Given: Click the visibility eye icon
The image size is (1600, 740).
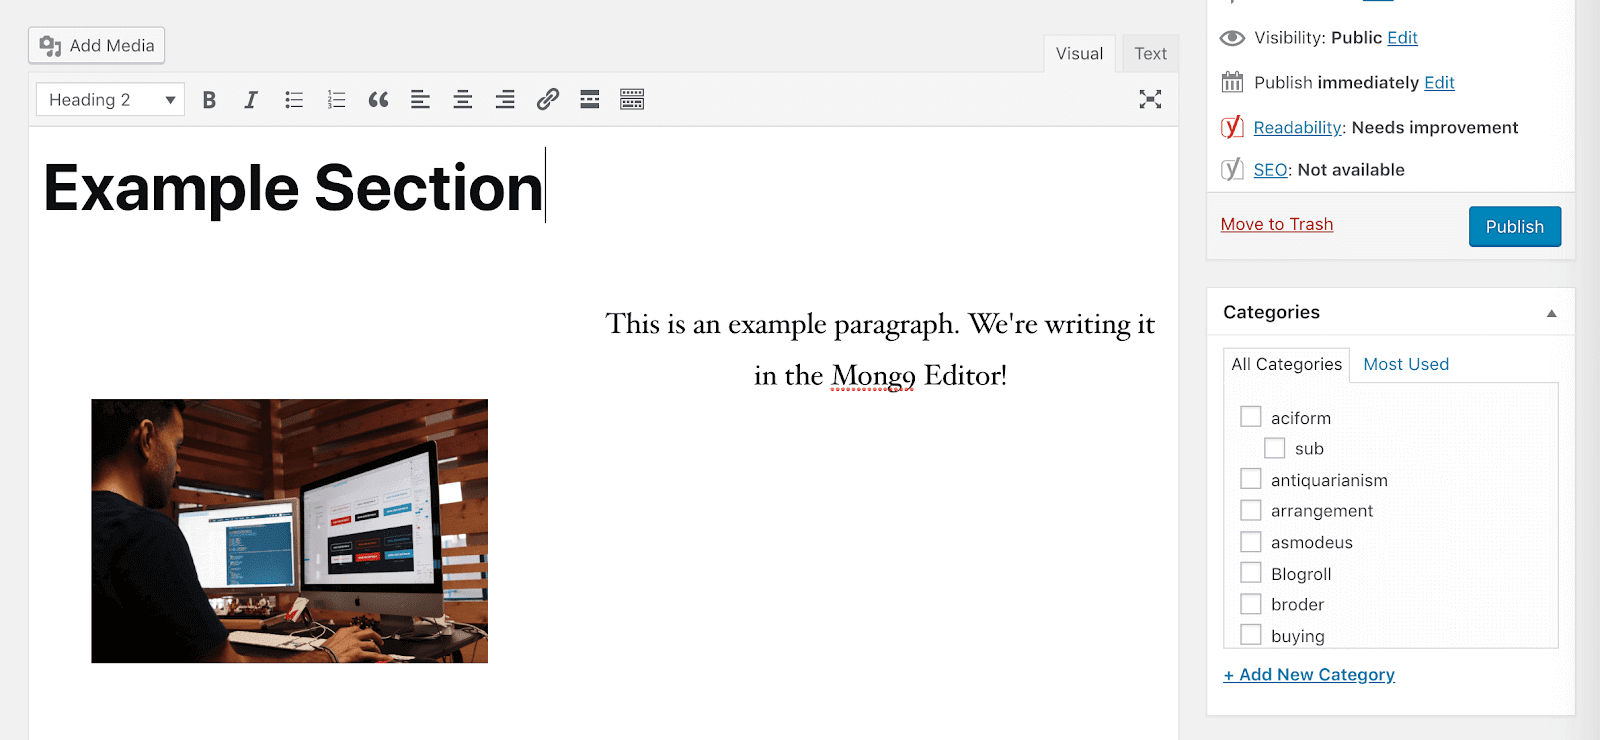Looking at the screenshot, I should 1232,38.
